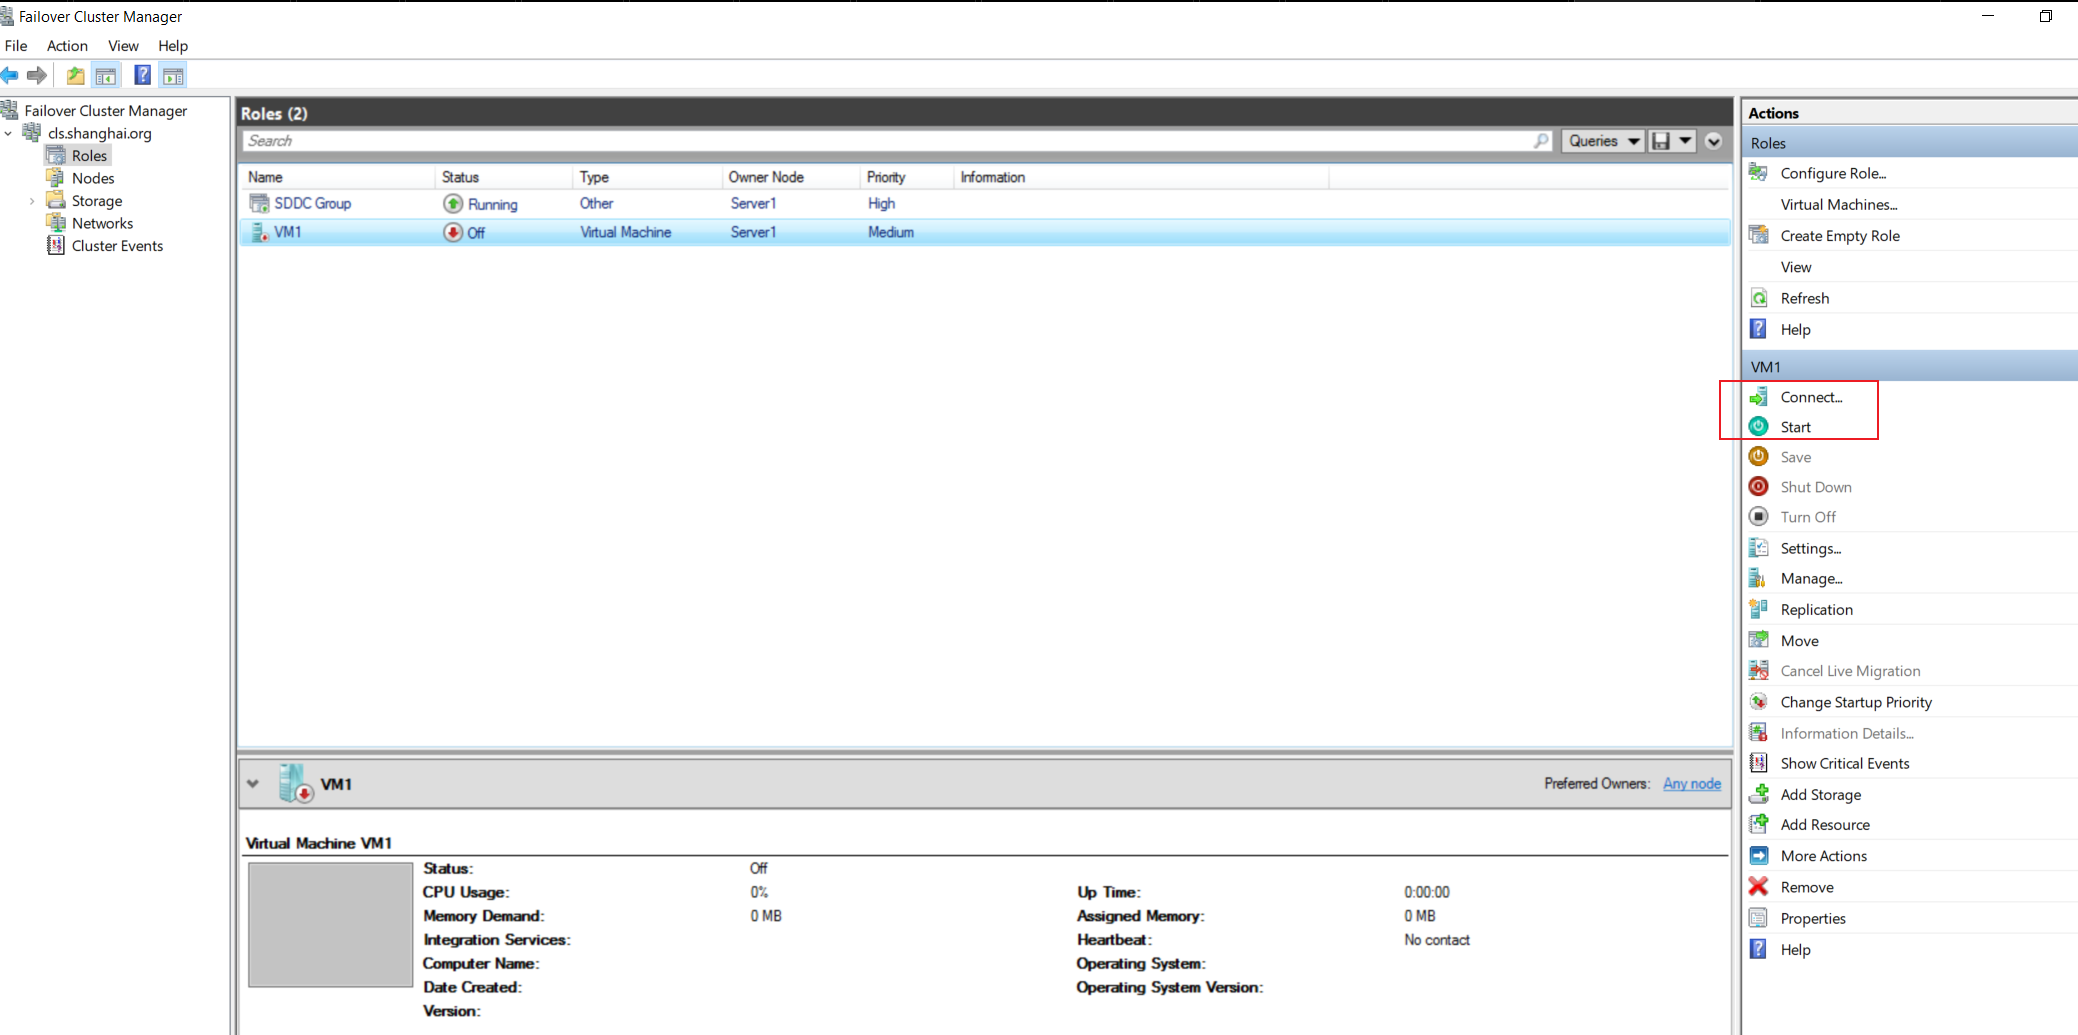This screenshot has width=2078, height=1035.
Task: Click the Add Storage plus icon
Action: tap(1758, 794)
